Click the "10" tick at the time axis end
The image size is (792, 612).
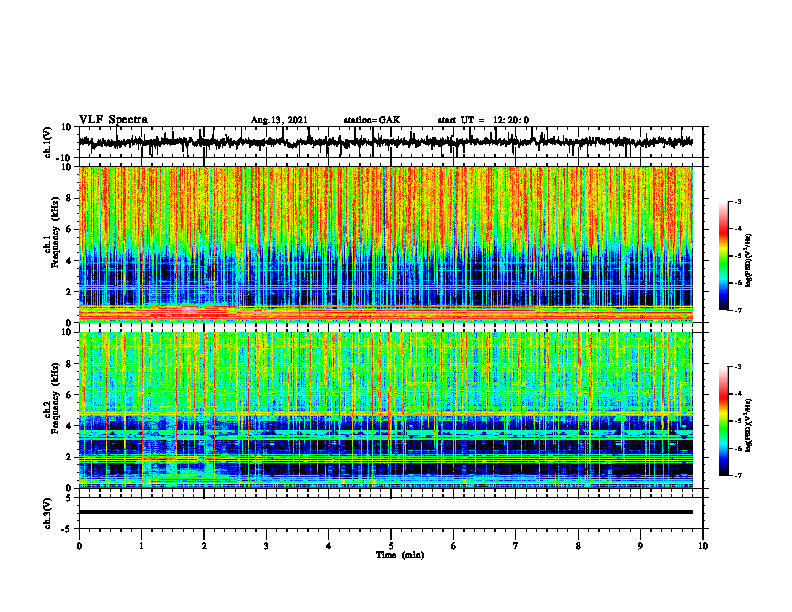[x=703, y=546]
